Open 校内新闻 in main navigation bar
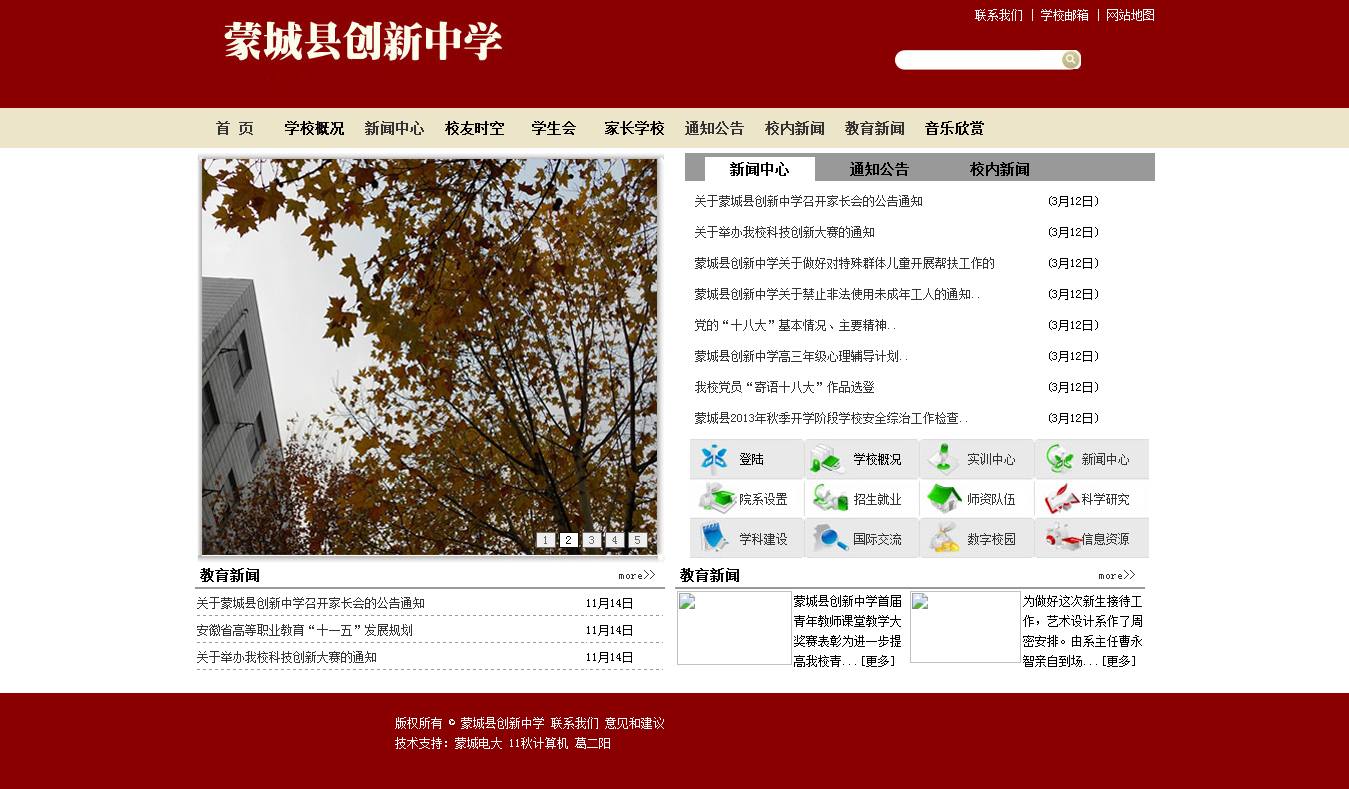 tap(794, 128)
